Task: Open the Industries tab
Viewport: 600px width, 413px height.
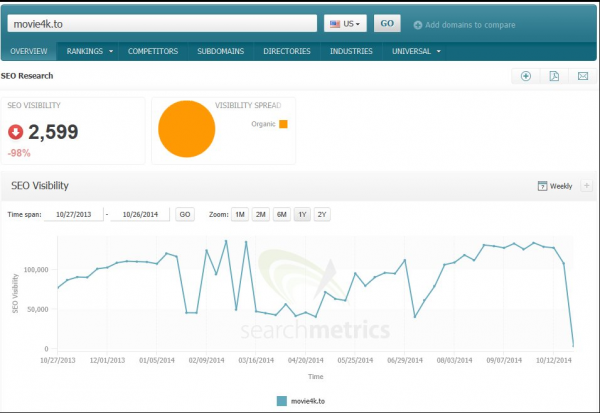Action: click(351, 51)
